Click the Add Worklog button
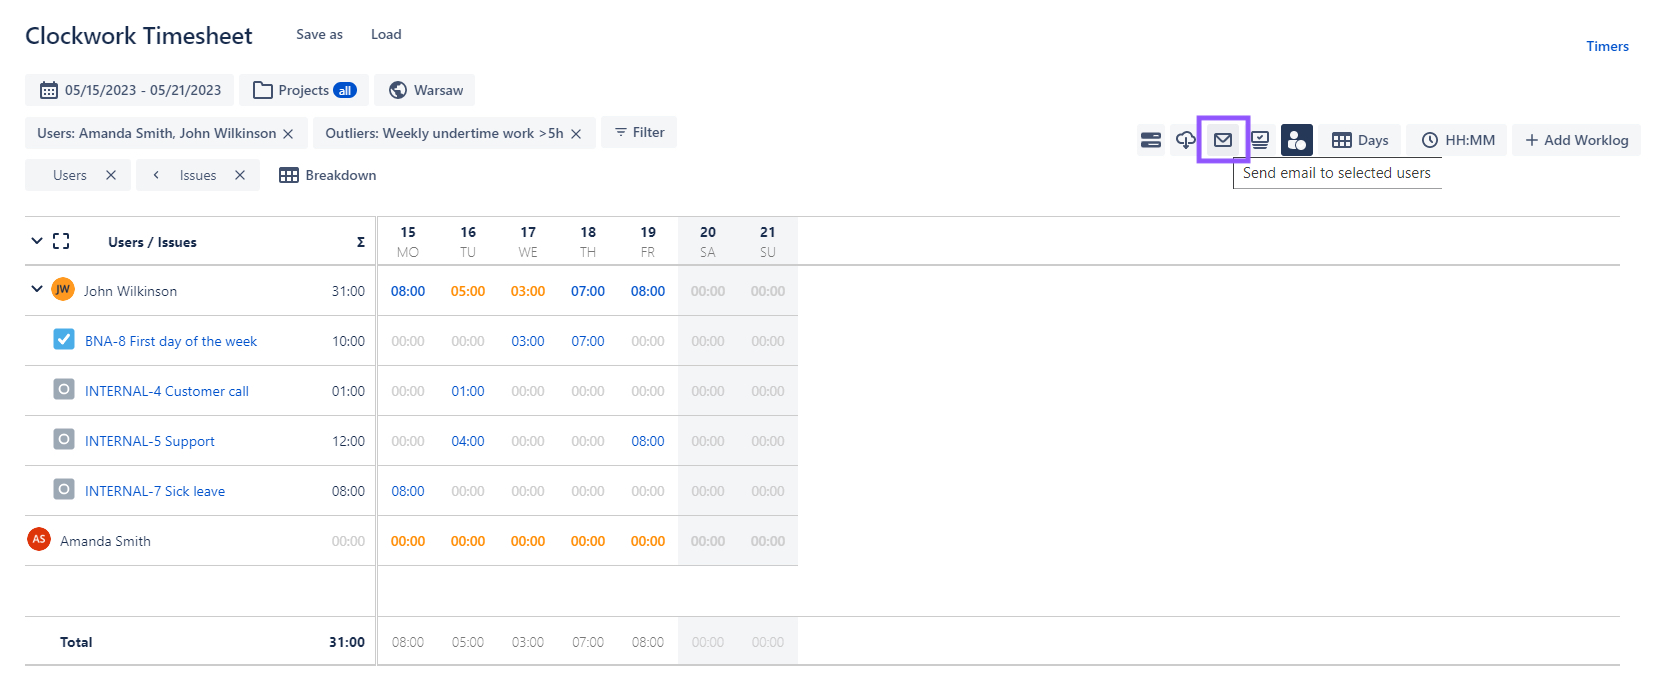Screen dimensions: 1653x694 coord(1576,140)
